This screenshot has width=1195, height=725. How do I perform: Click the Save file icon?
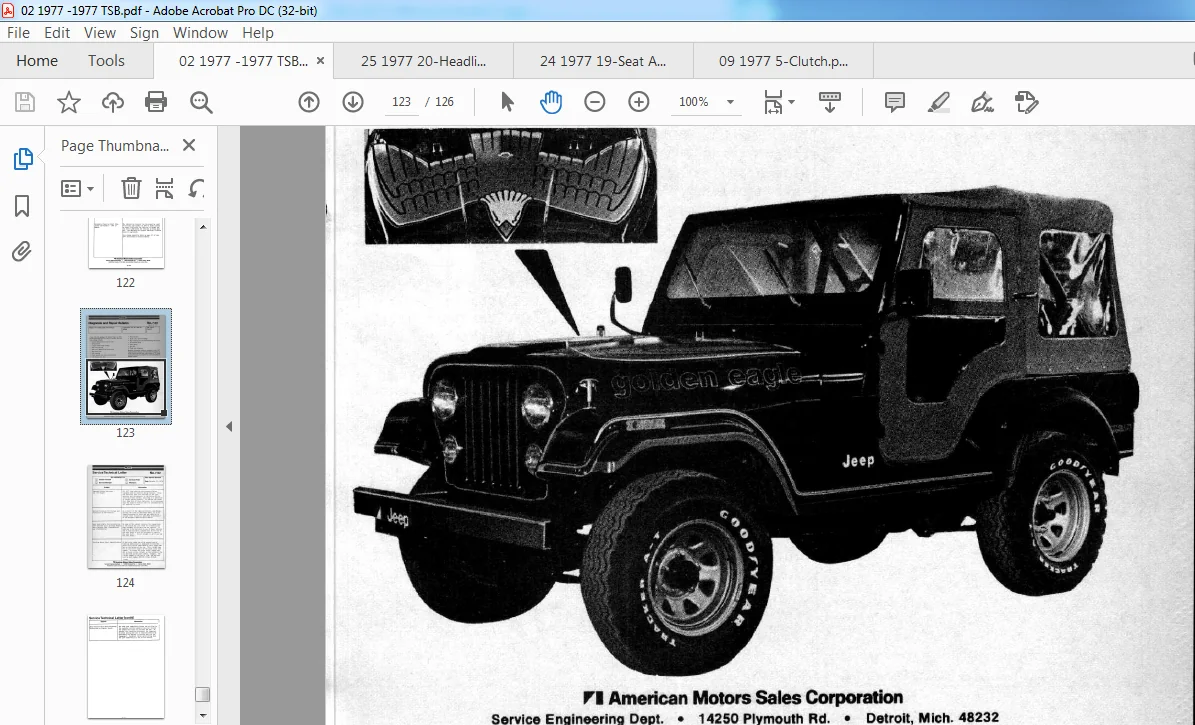point(25,102)
